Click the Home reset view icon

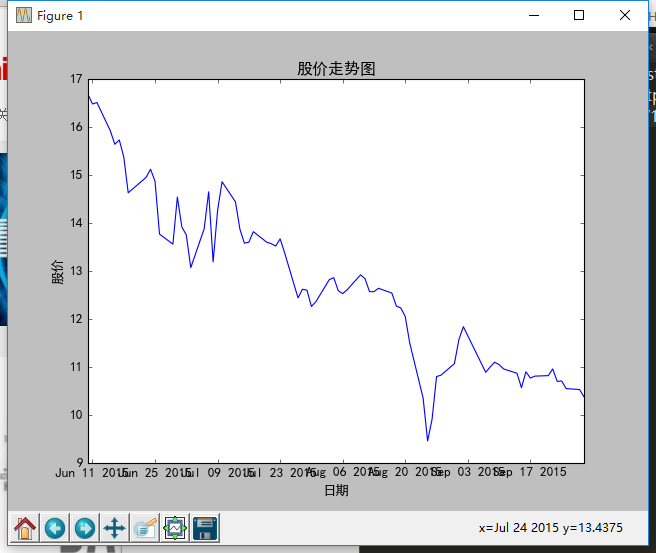pyautogui.click(x=25, y=527)
